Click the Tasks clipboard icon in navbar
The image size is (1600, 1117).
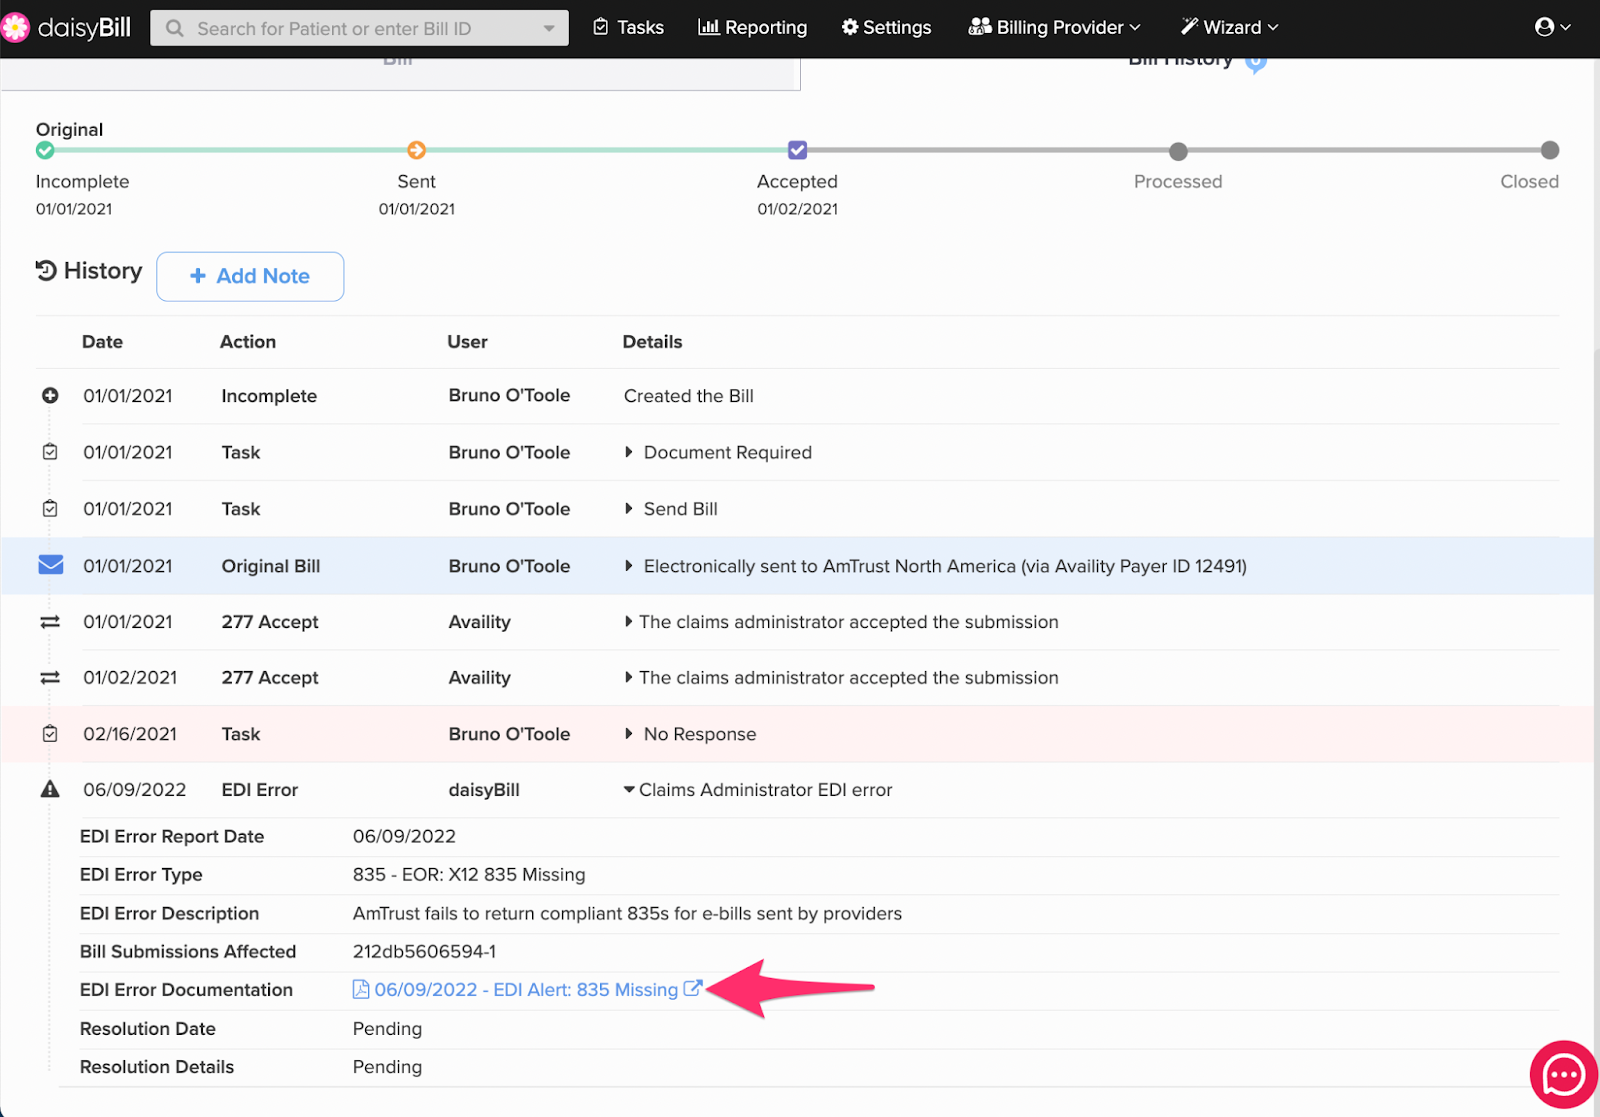coord(601,27)
